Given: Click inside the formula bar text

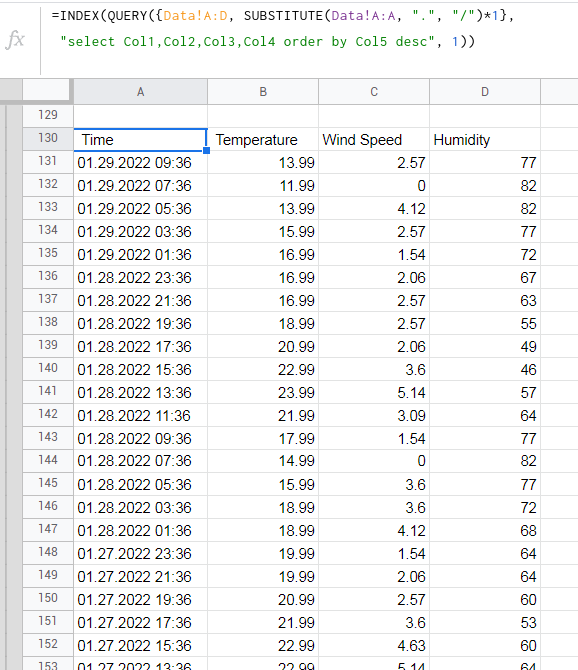Looking at the screenshot, I should click(282, 29).
